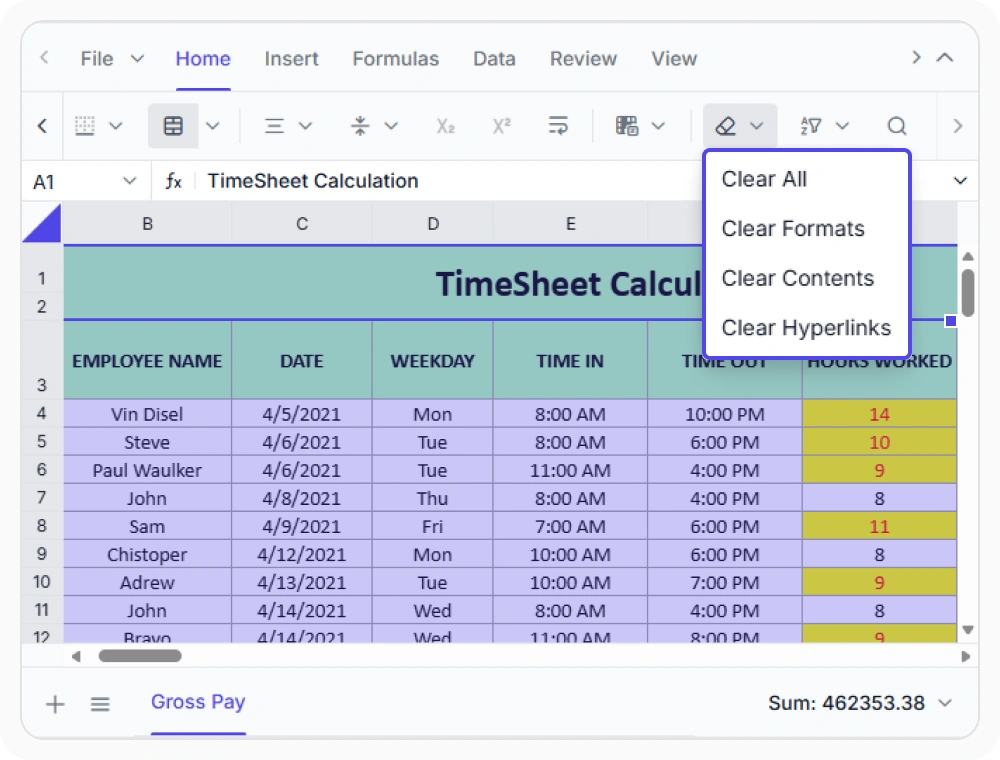Click the Chistoper name cell
The image size is (1000, 760).
[147, 554]
